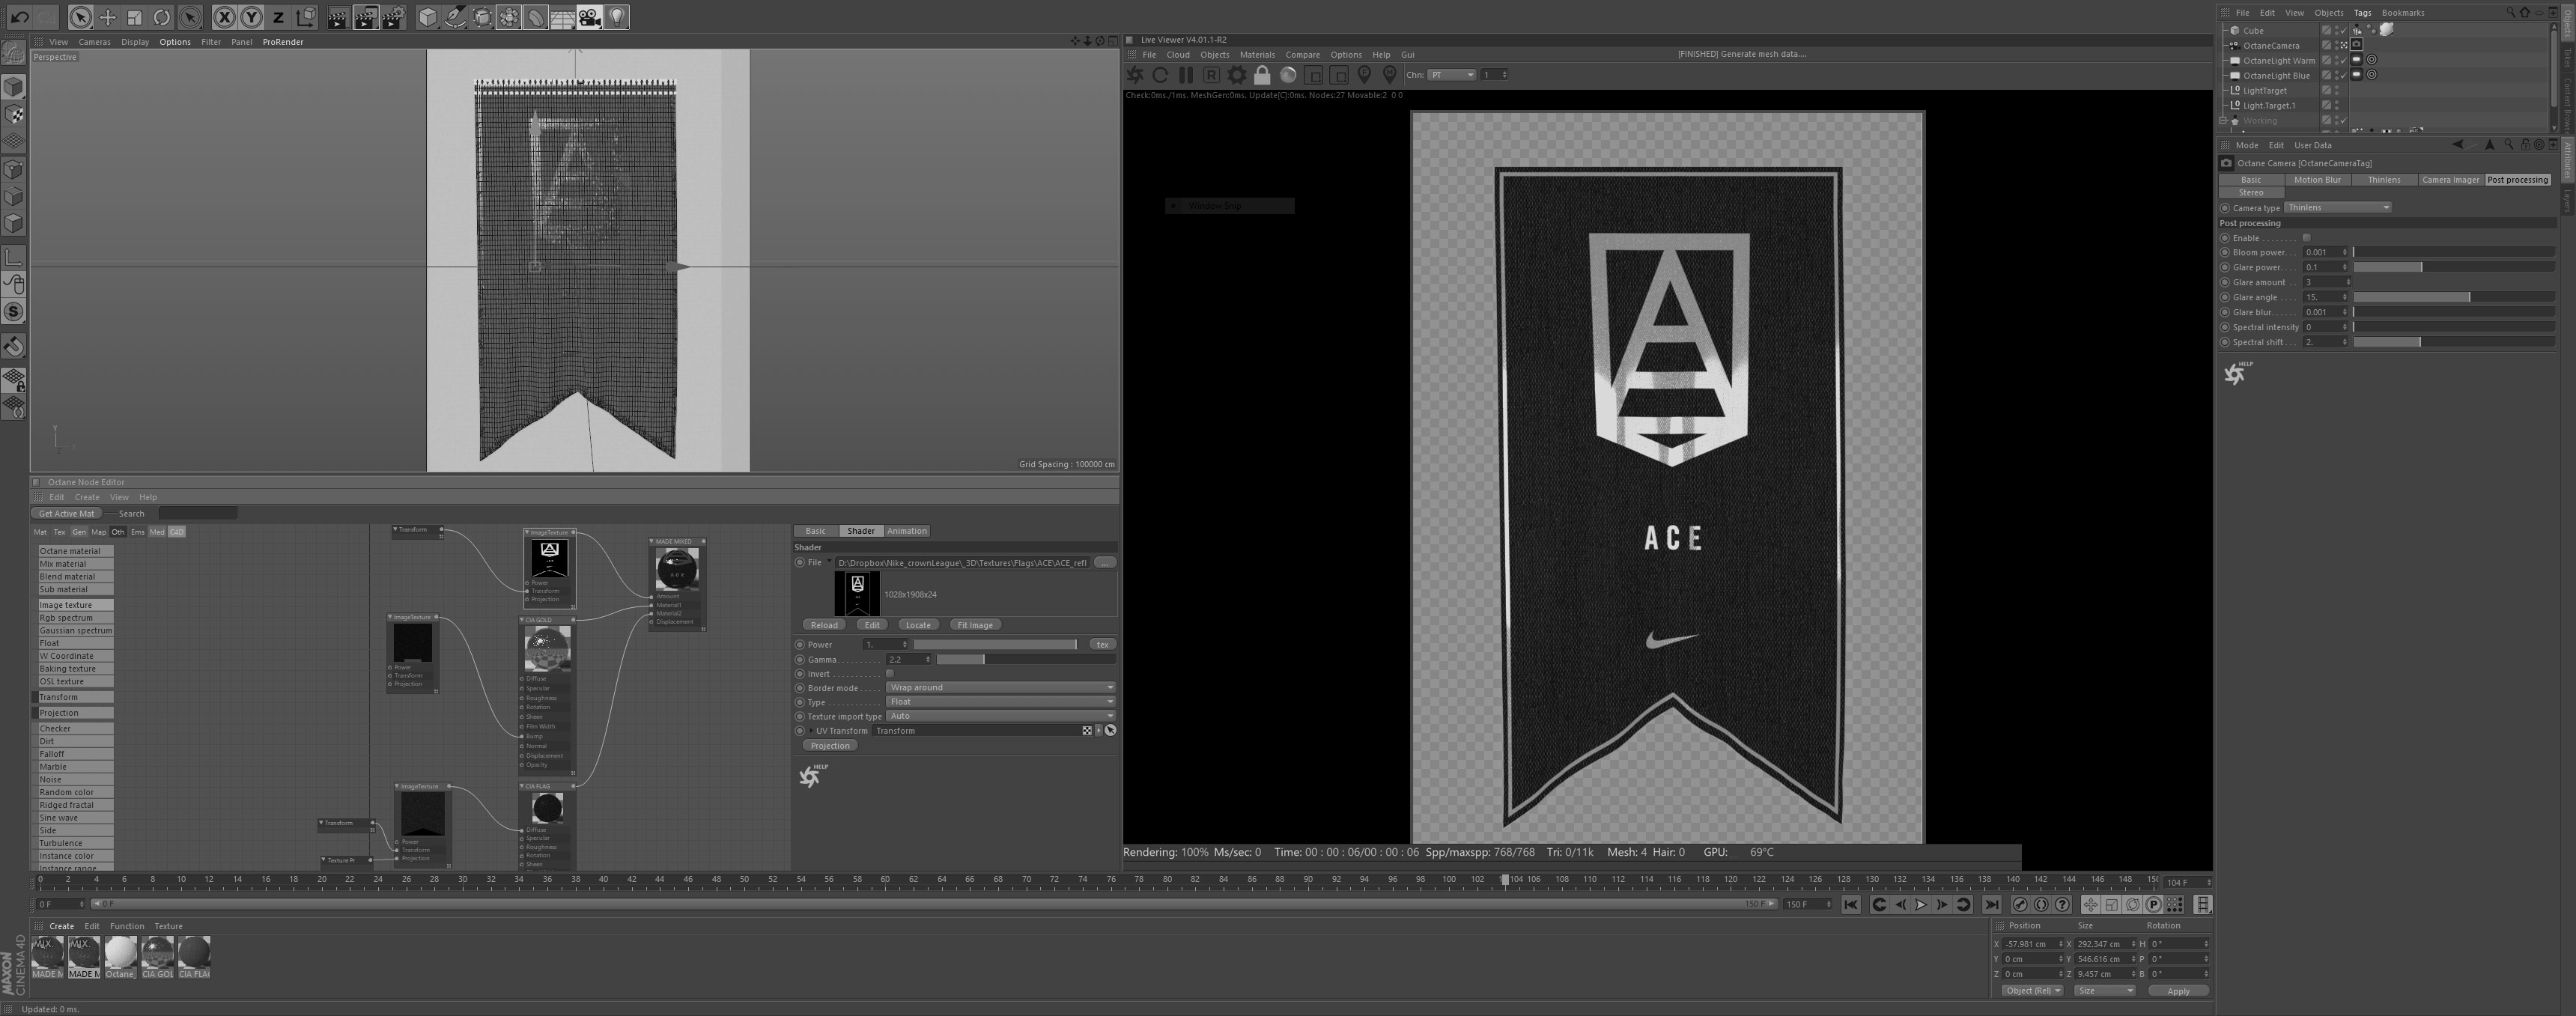Open viewport Cameras menu
The width and height of the screenshot is (2576, 1016).
94,42
